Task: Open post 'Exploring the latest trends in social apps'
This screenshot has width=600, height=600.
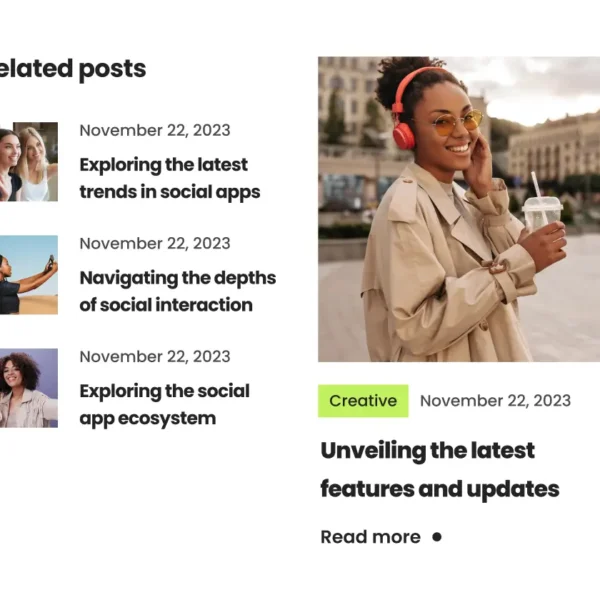Action: [x=170, y=179]
